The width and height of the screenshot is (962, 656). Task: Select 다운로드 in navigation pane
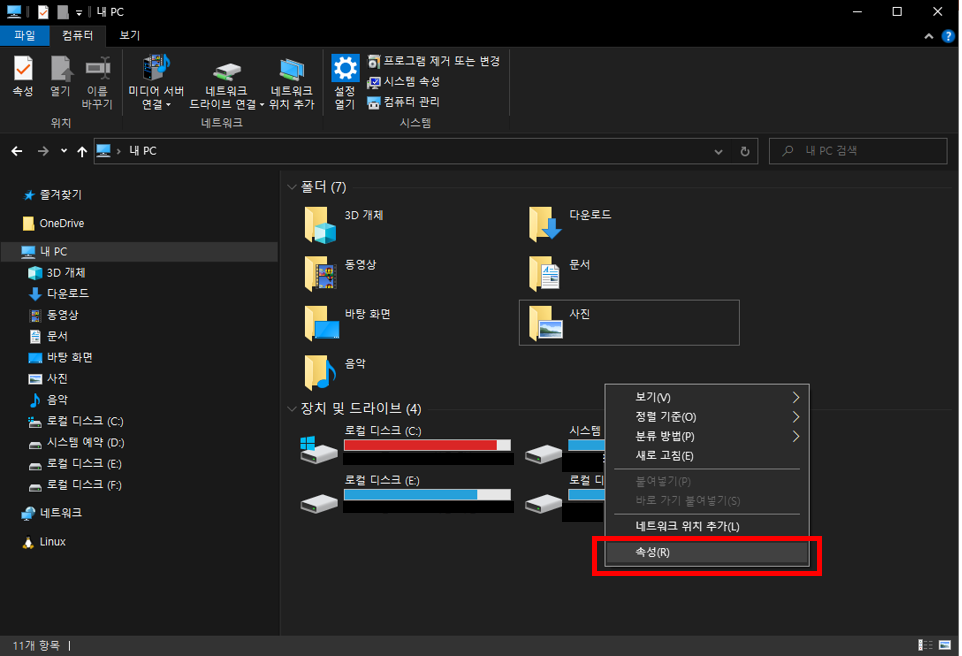click(59, 294)
